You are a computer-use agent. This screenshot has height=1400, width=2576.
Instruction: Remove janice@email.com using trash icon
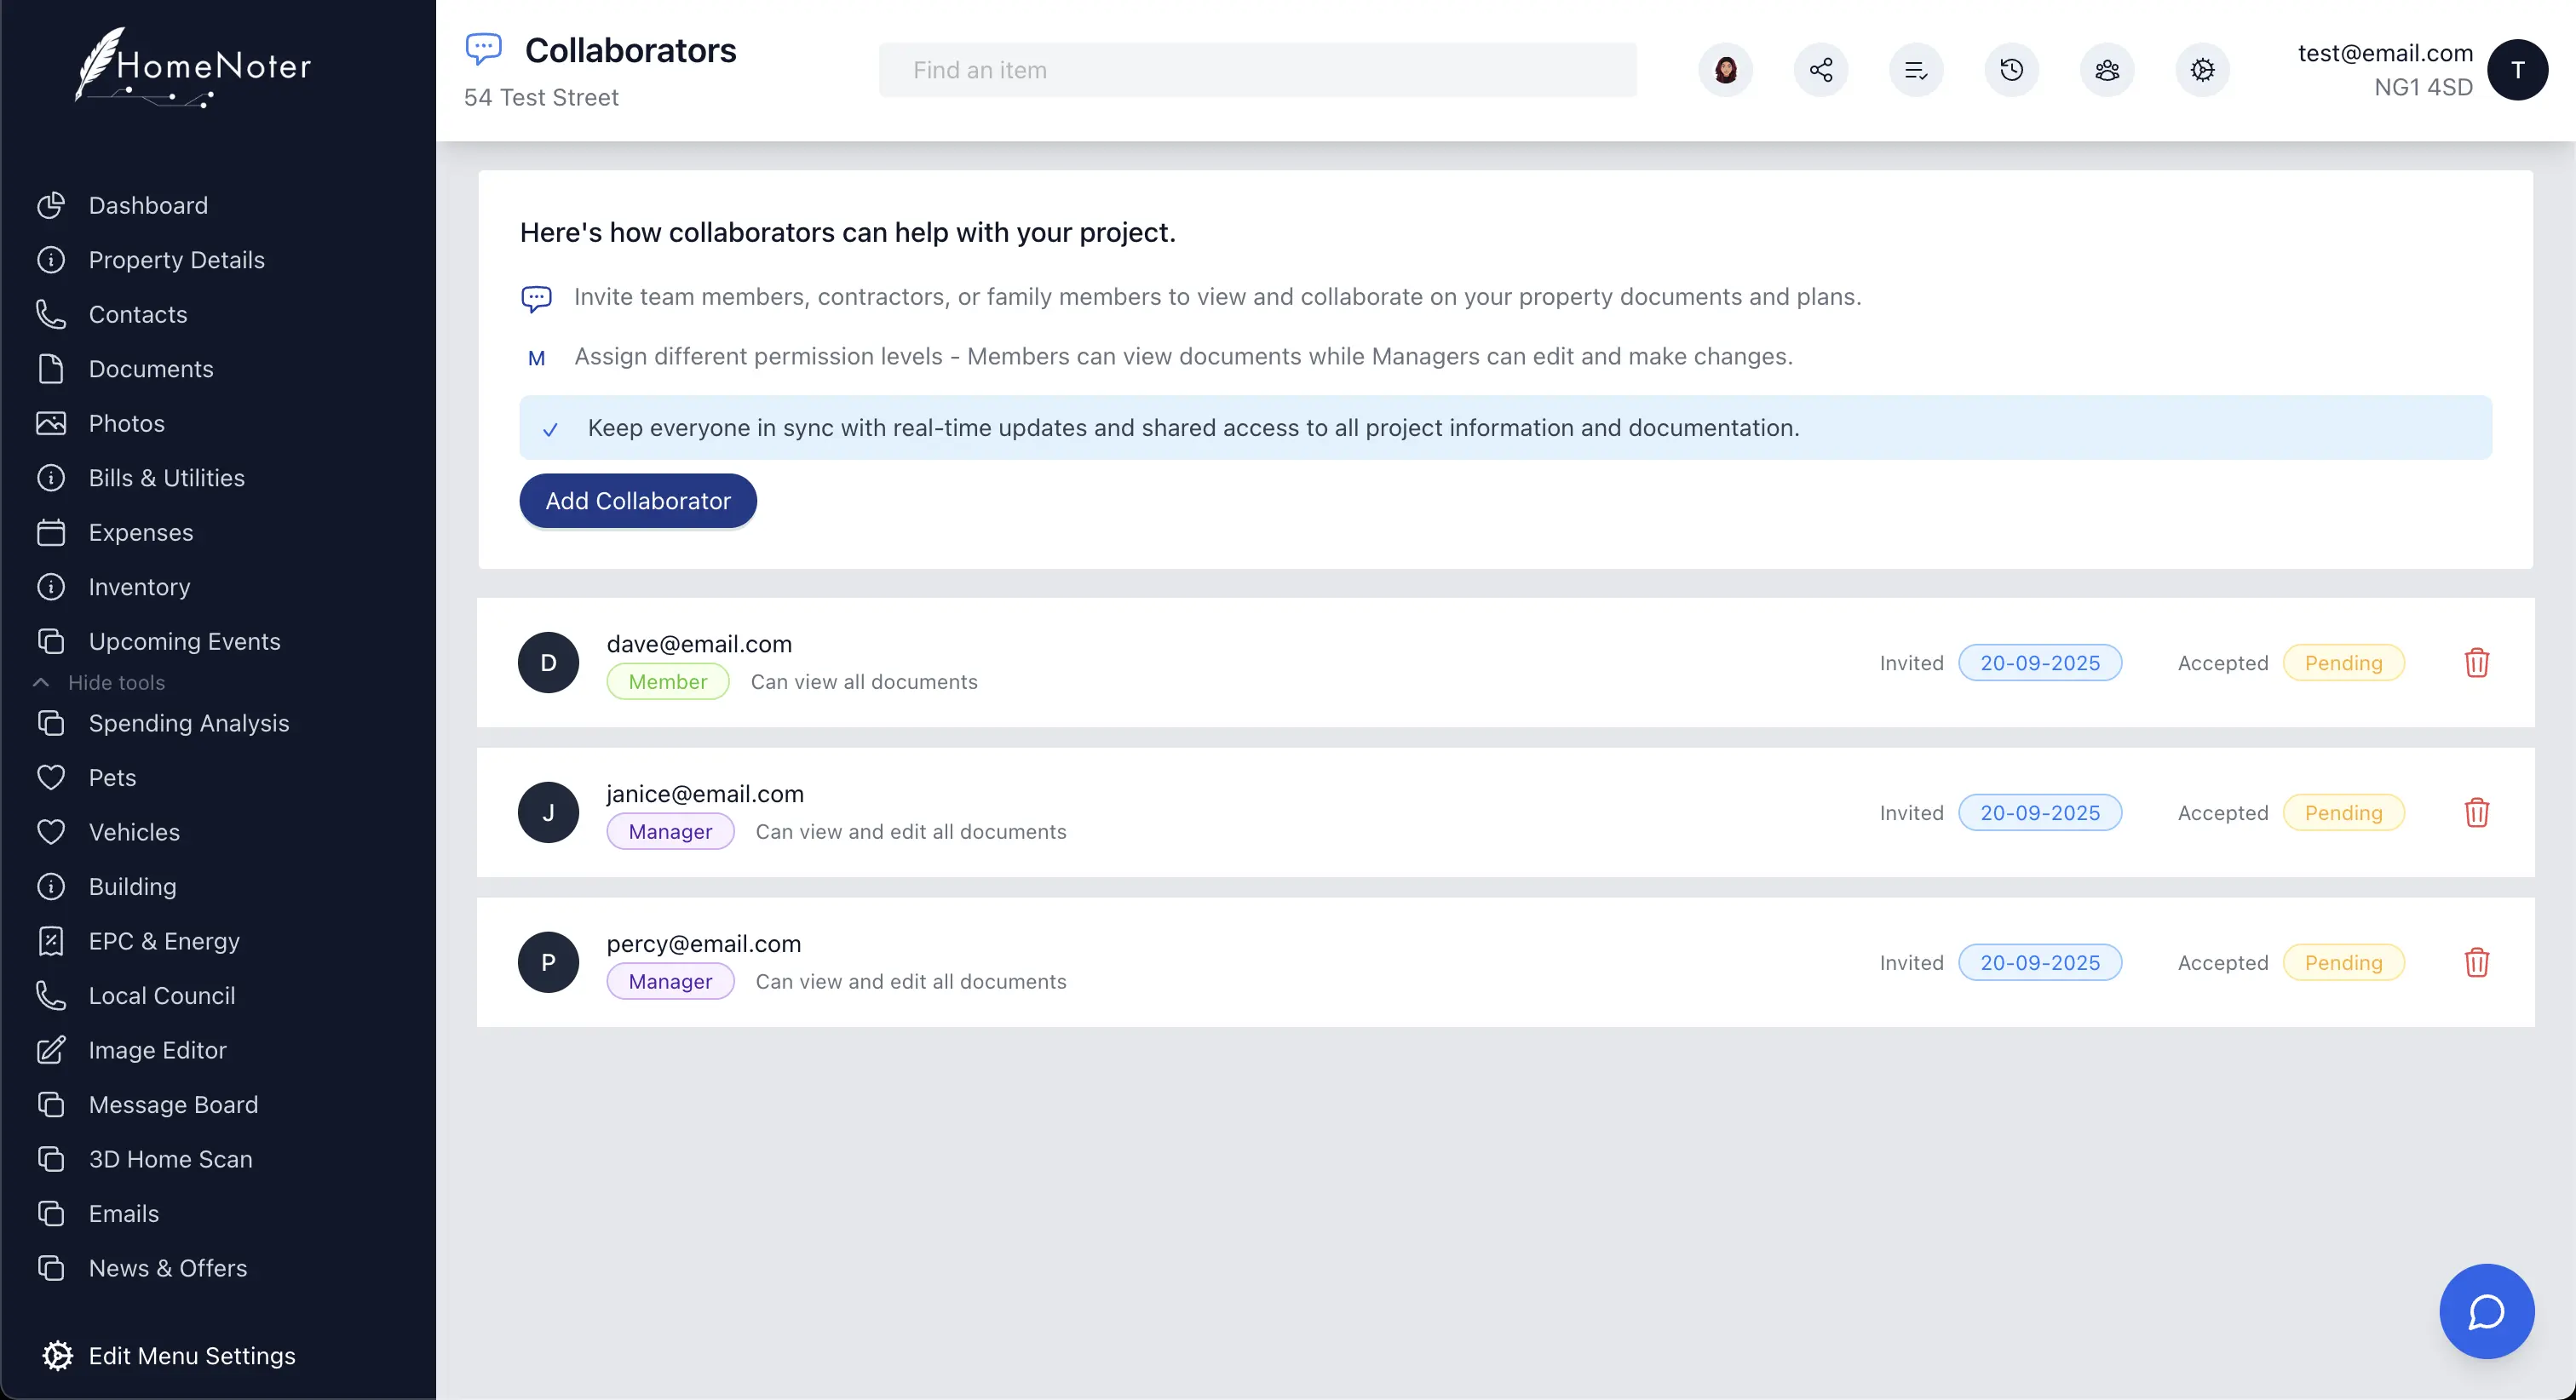2476,813
